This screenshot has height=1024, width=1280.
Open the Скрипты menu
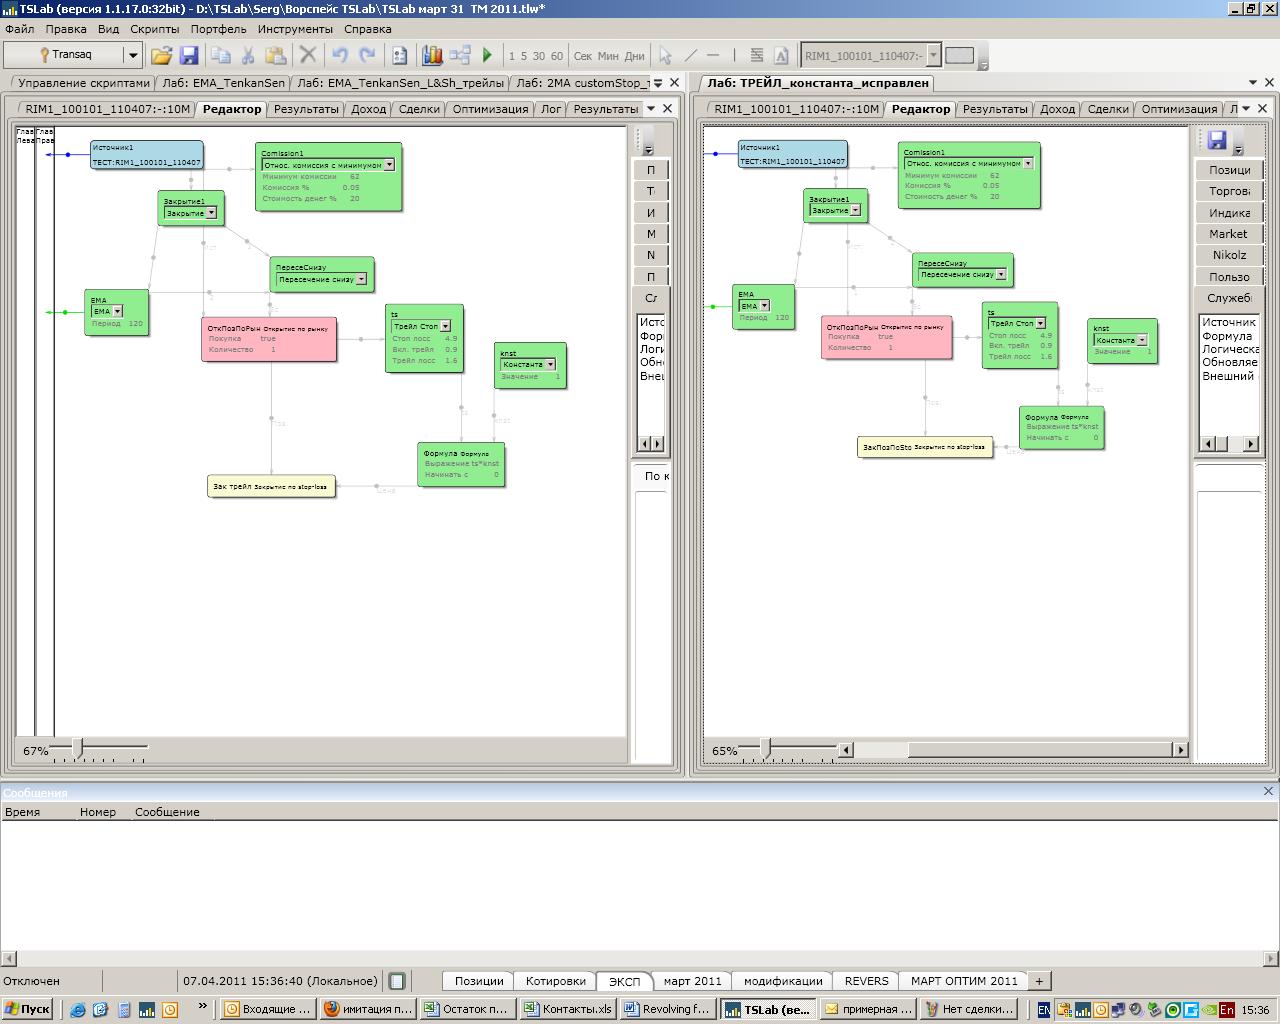click(154, 29)
